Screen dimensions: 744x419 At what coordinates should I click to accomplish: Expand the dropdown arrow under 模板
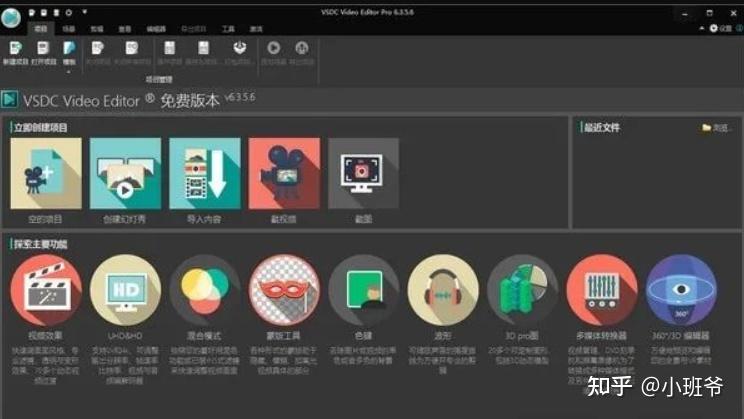[69, 72]
